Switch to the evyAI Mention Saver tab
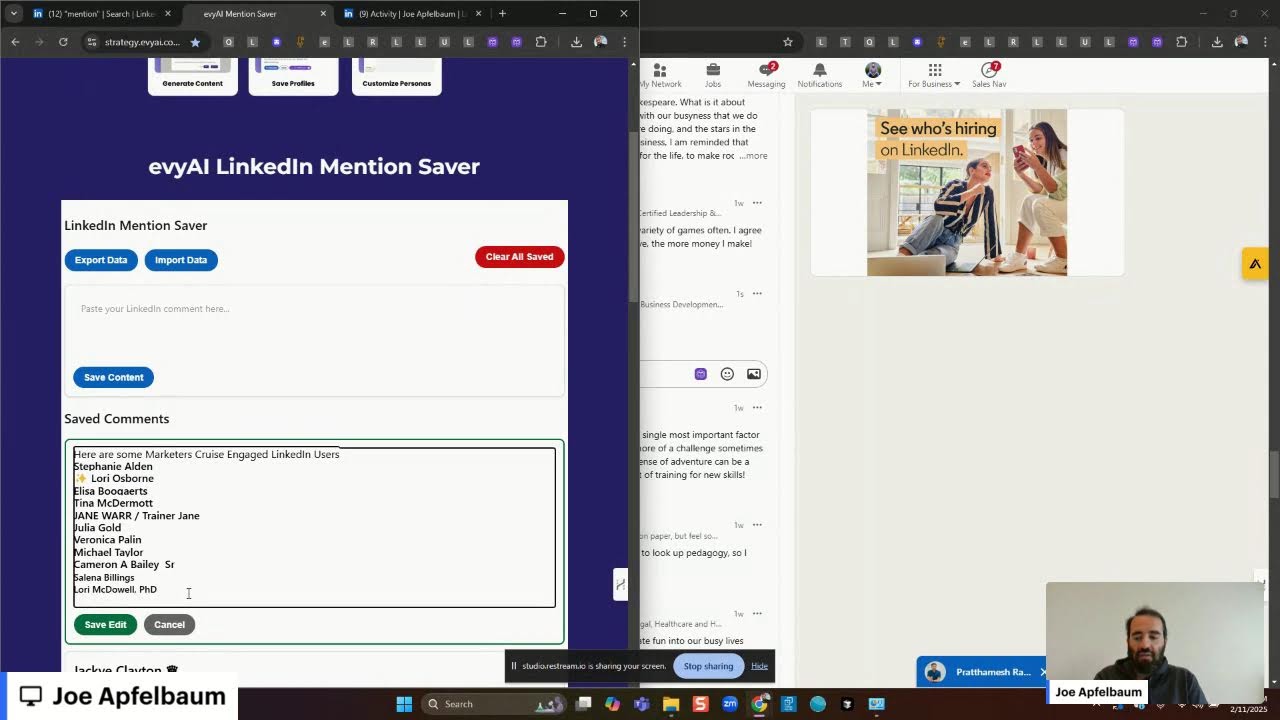The image size is (1280, 720). [x=257, y=14]
